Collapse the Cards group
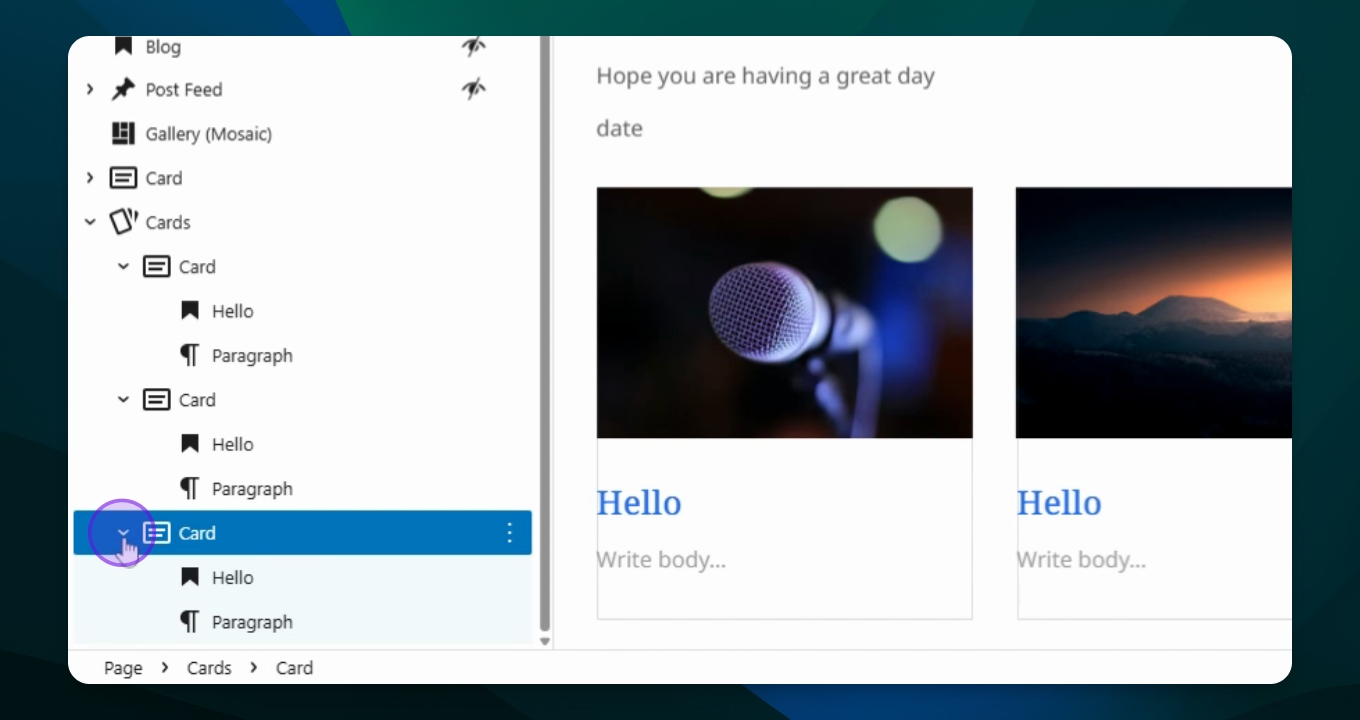The height and width of the screenshot is (720, 1360). [x=90, y=222]
